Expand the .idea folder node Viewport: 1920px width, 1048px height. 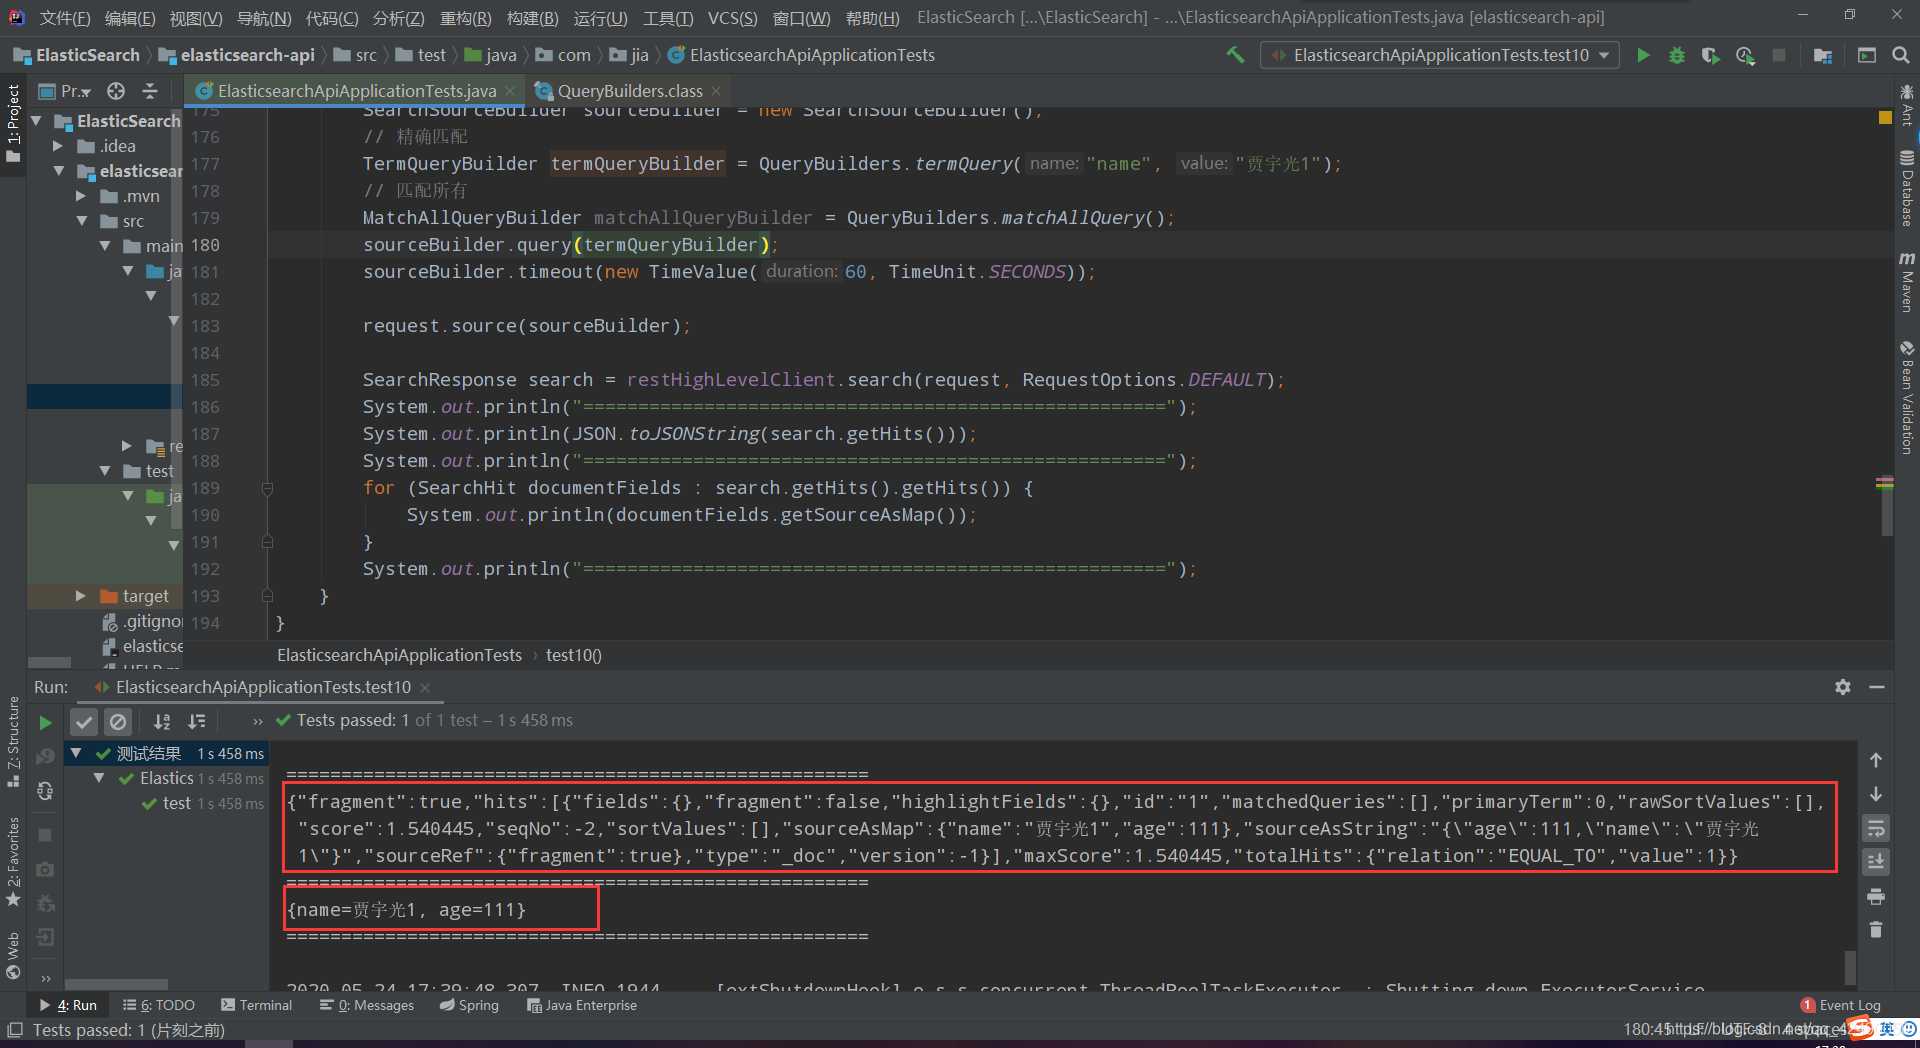pyautogui.click(x=59, y=146)
